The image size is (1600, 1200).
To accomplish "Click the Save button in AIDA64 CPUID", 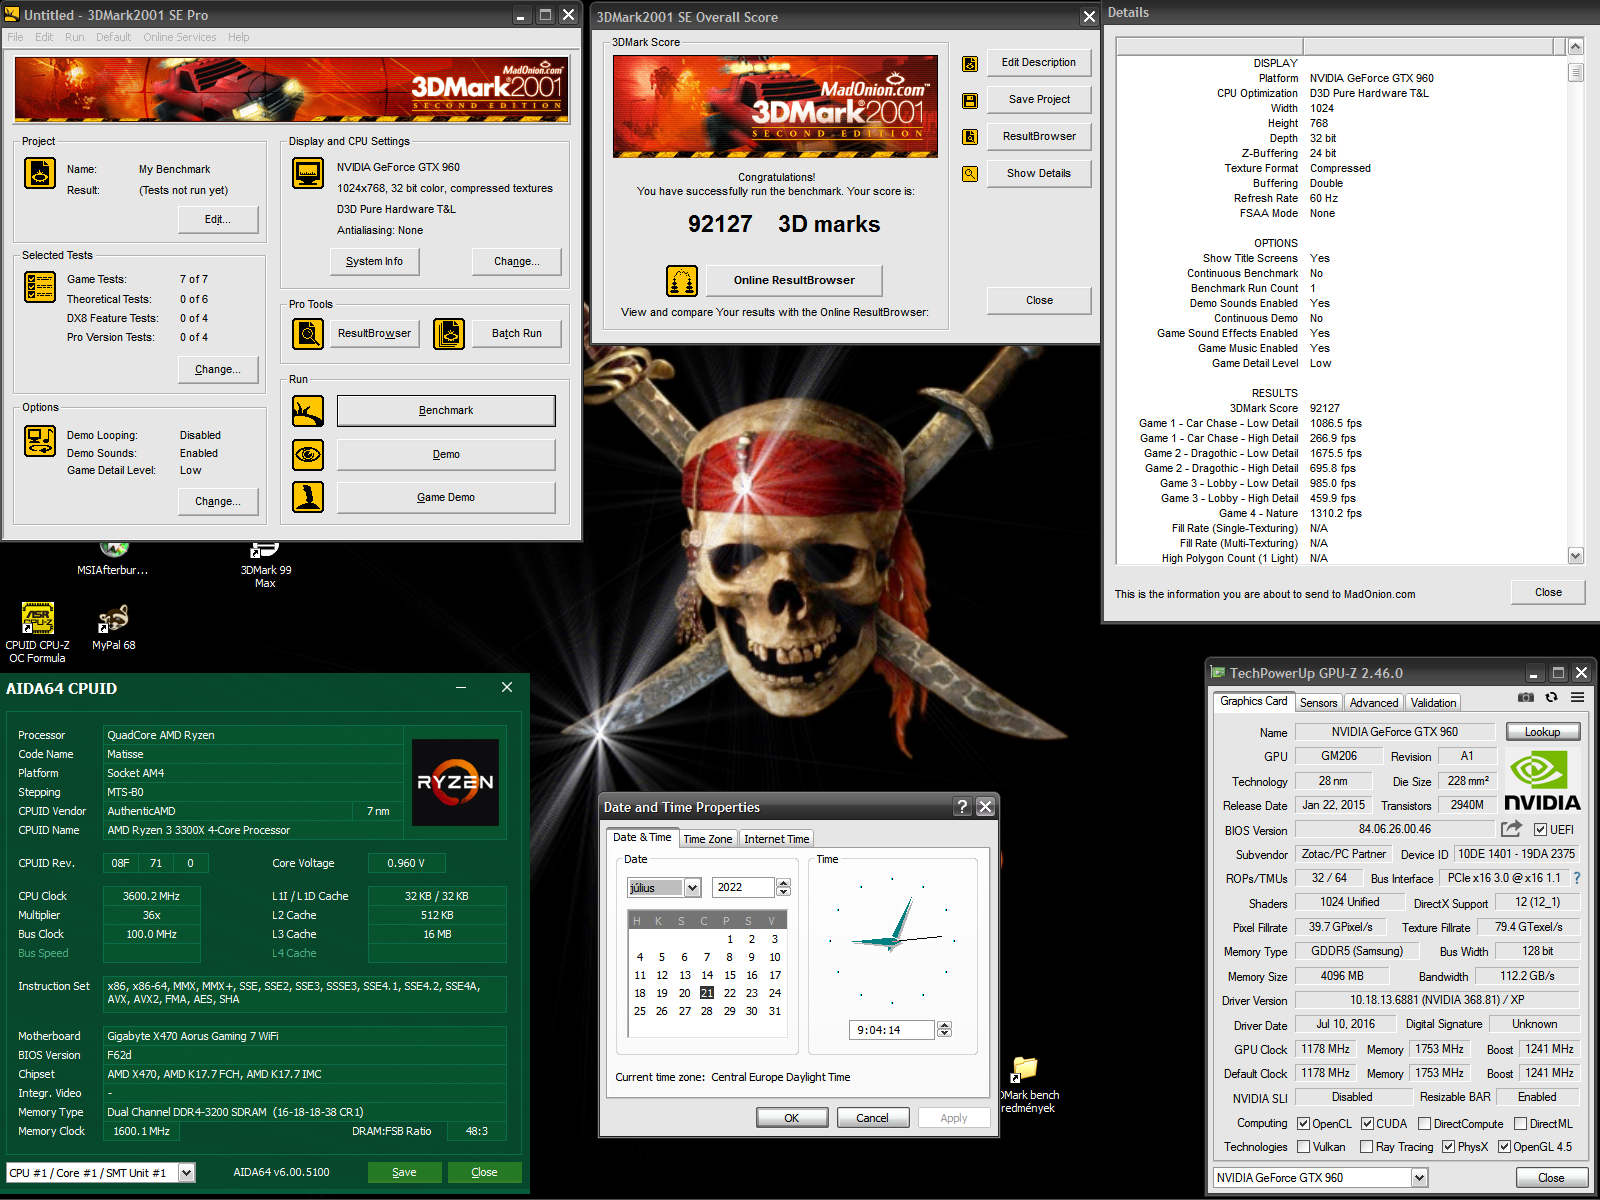I will pos(404,1172).
